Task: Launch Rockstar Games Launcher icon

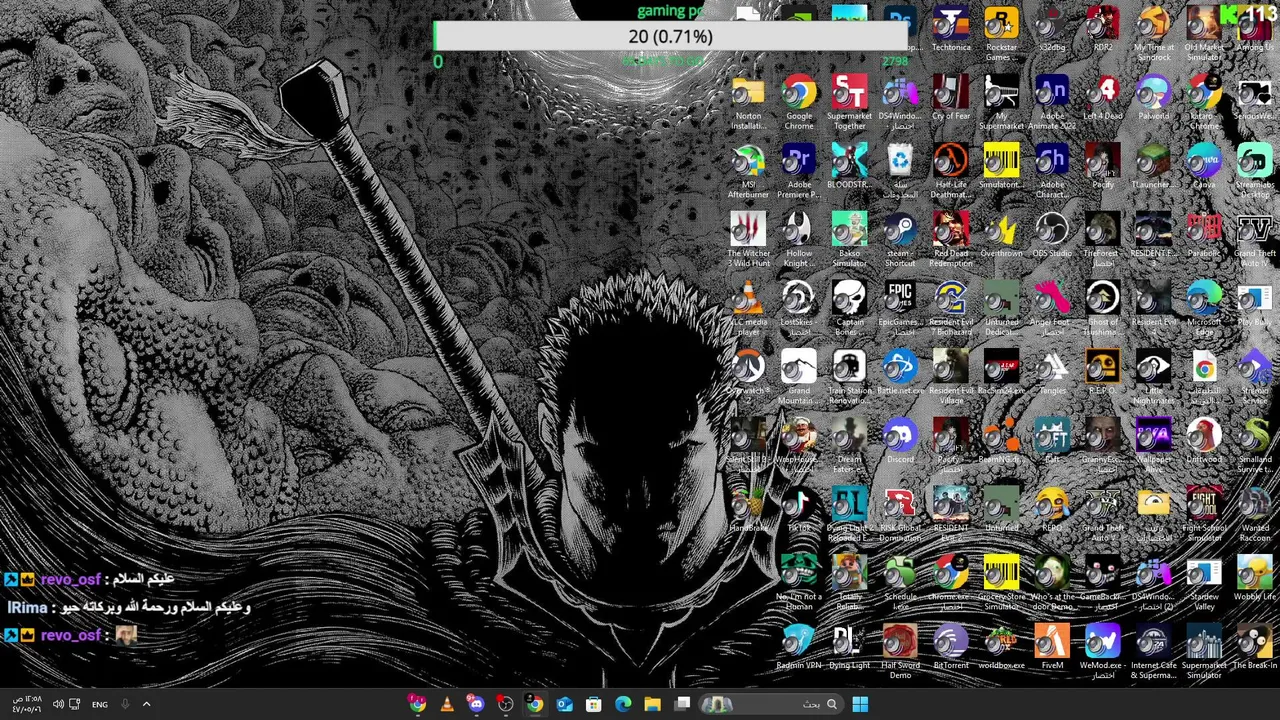Action: coord(1001,34)
